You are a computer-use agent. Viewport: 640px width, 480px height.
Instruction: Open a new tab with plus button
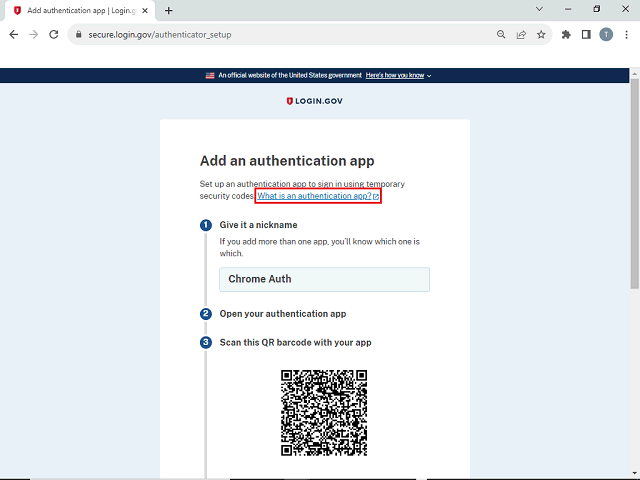(x=168, y=10)
